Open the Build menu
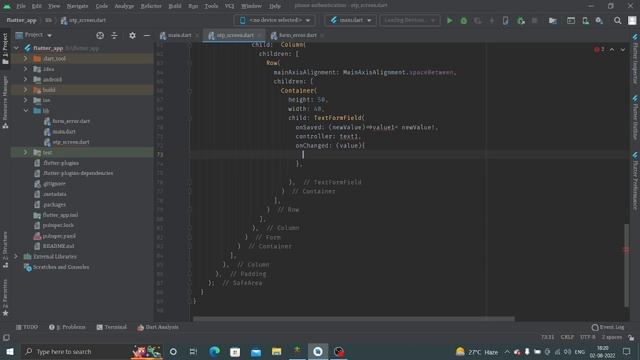Screen dimensions: 640x360 [x=175, y=6]
